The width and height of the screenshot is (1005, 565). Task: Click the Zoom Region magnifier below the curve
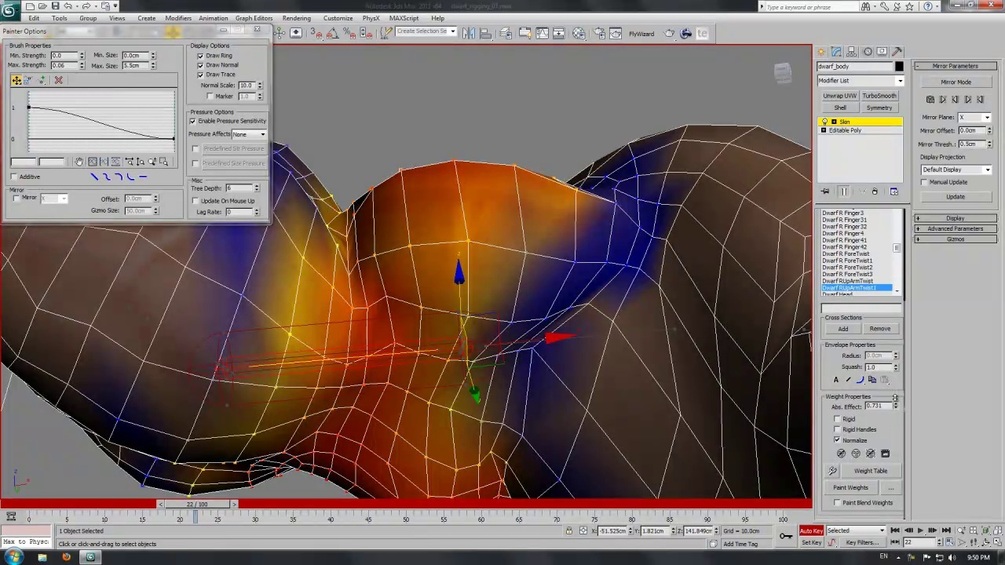coord(164,162)
